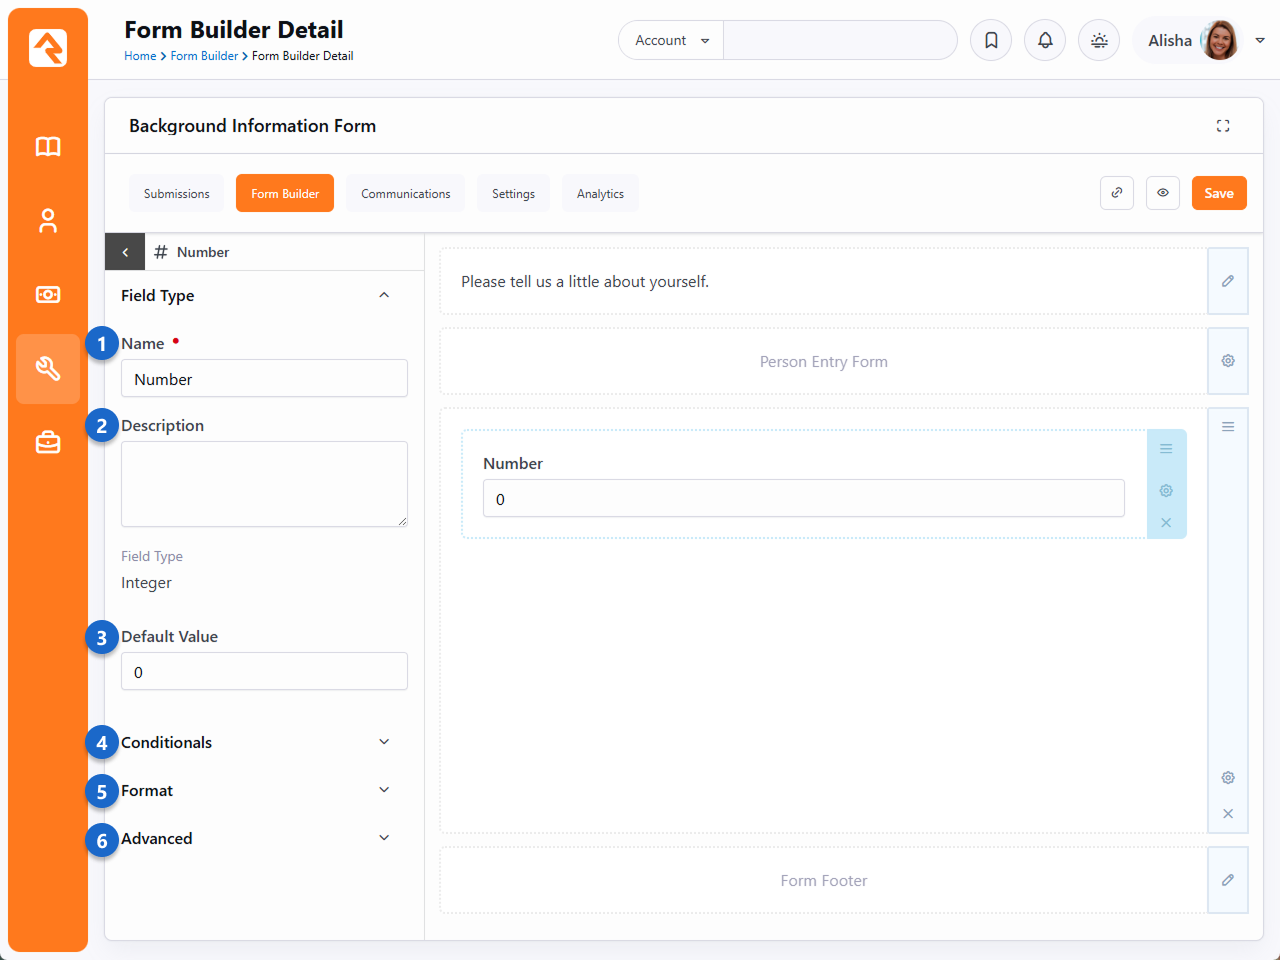
Task: Click the book icon in left sidebar
Action: (48, 147)
